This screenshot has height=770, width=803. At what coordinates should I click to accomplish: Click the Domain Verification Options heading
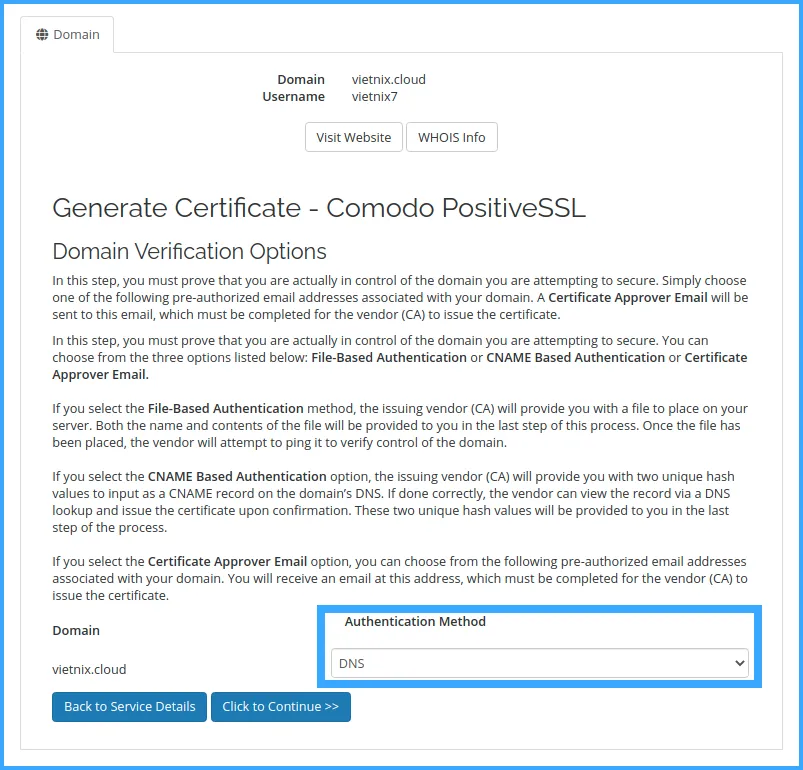click(x=189, y=251)
